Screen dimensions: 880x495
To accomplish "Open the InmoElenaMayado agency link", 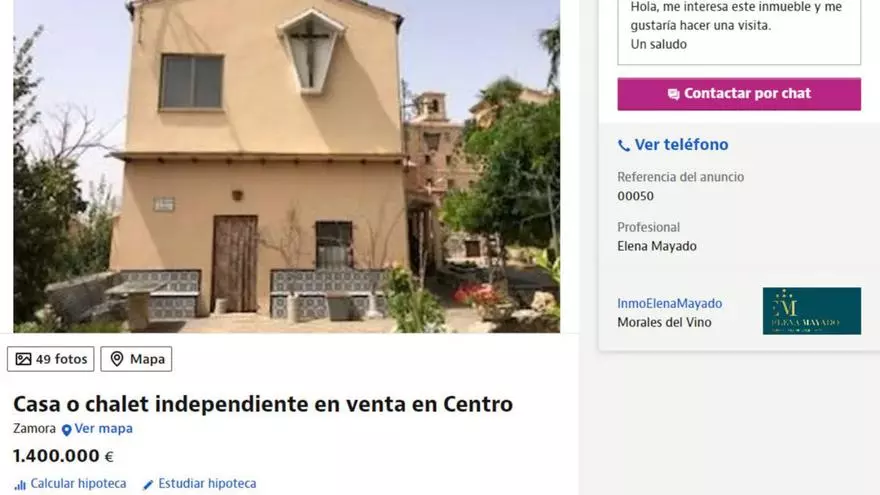I will click(670, 304).
